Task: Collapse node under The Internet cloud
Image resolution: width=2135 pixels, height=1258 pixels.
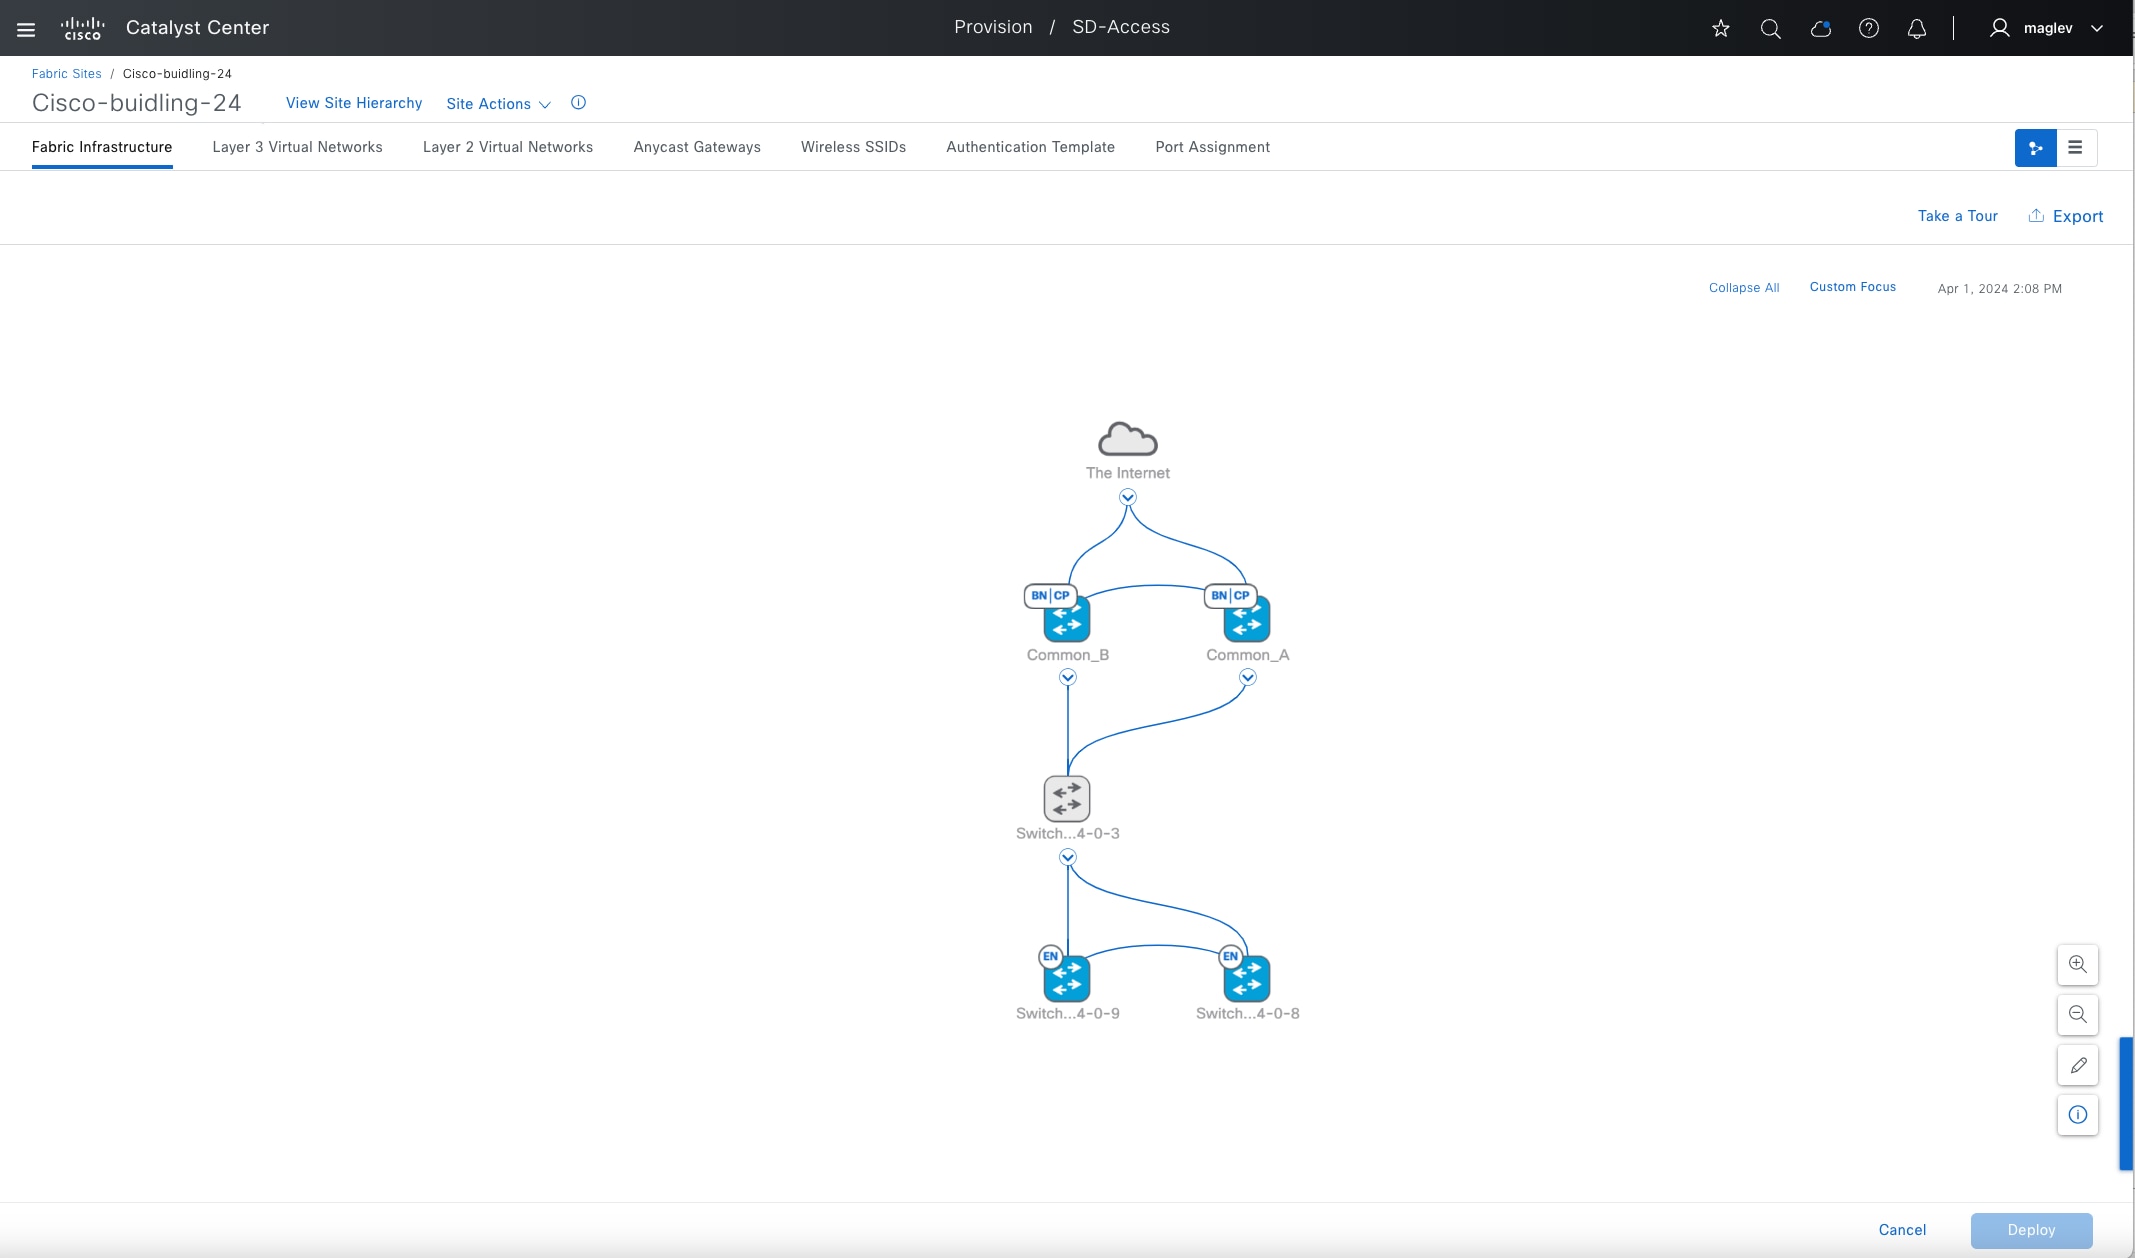Action: pos(1127,497)
